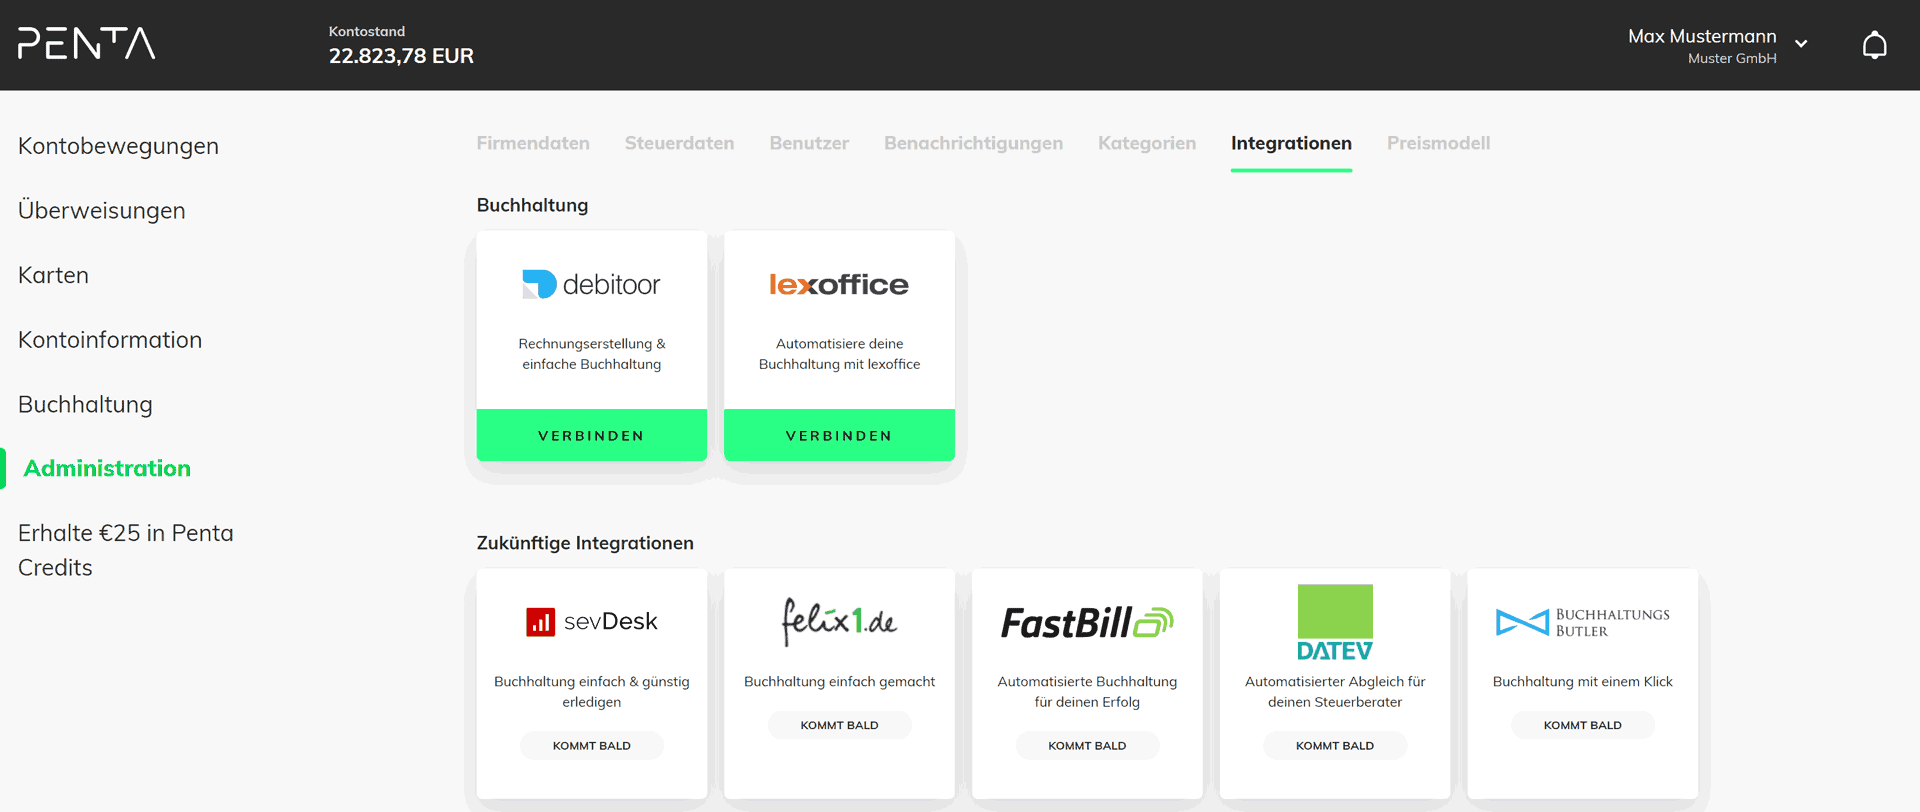Open Kontoinformation in the sidebar
The image size is (1920, 812).
coord(110,340)
